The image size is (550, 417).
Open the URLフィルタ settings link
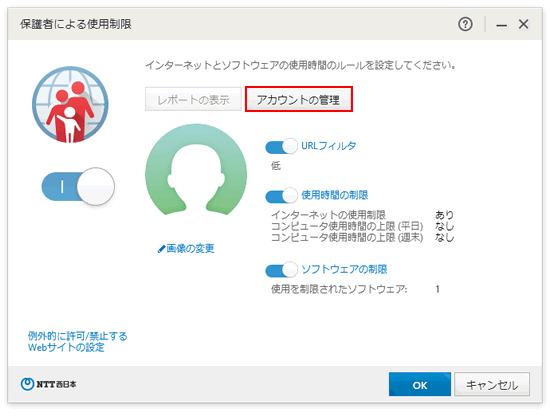coord(329,146)
